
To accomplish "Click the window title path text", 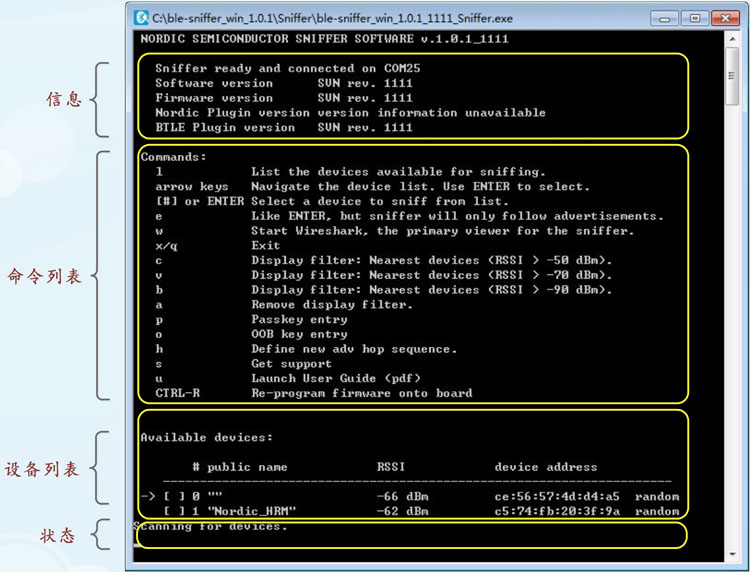I will pos(332,19).
